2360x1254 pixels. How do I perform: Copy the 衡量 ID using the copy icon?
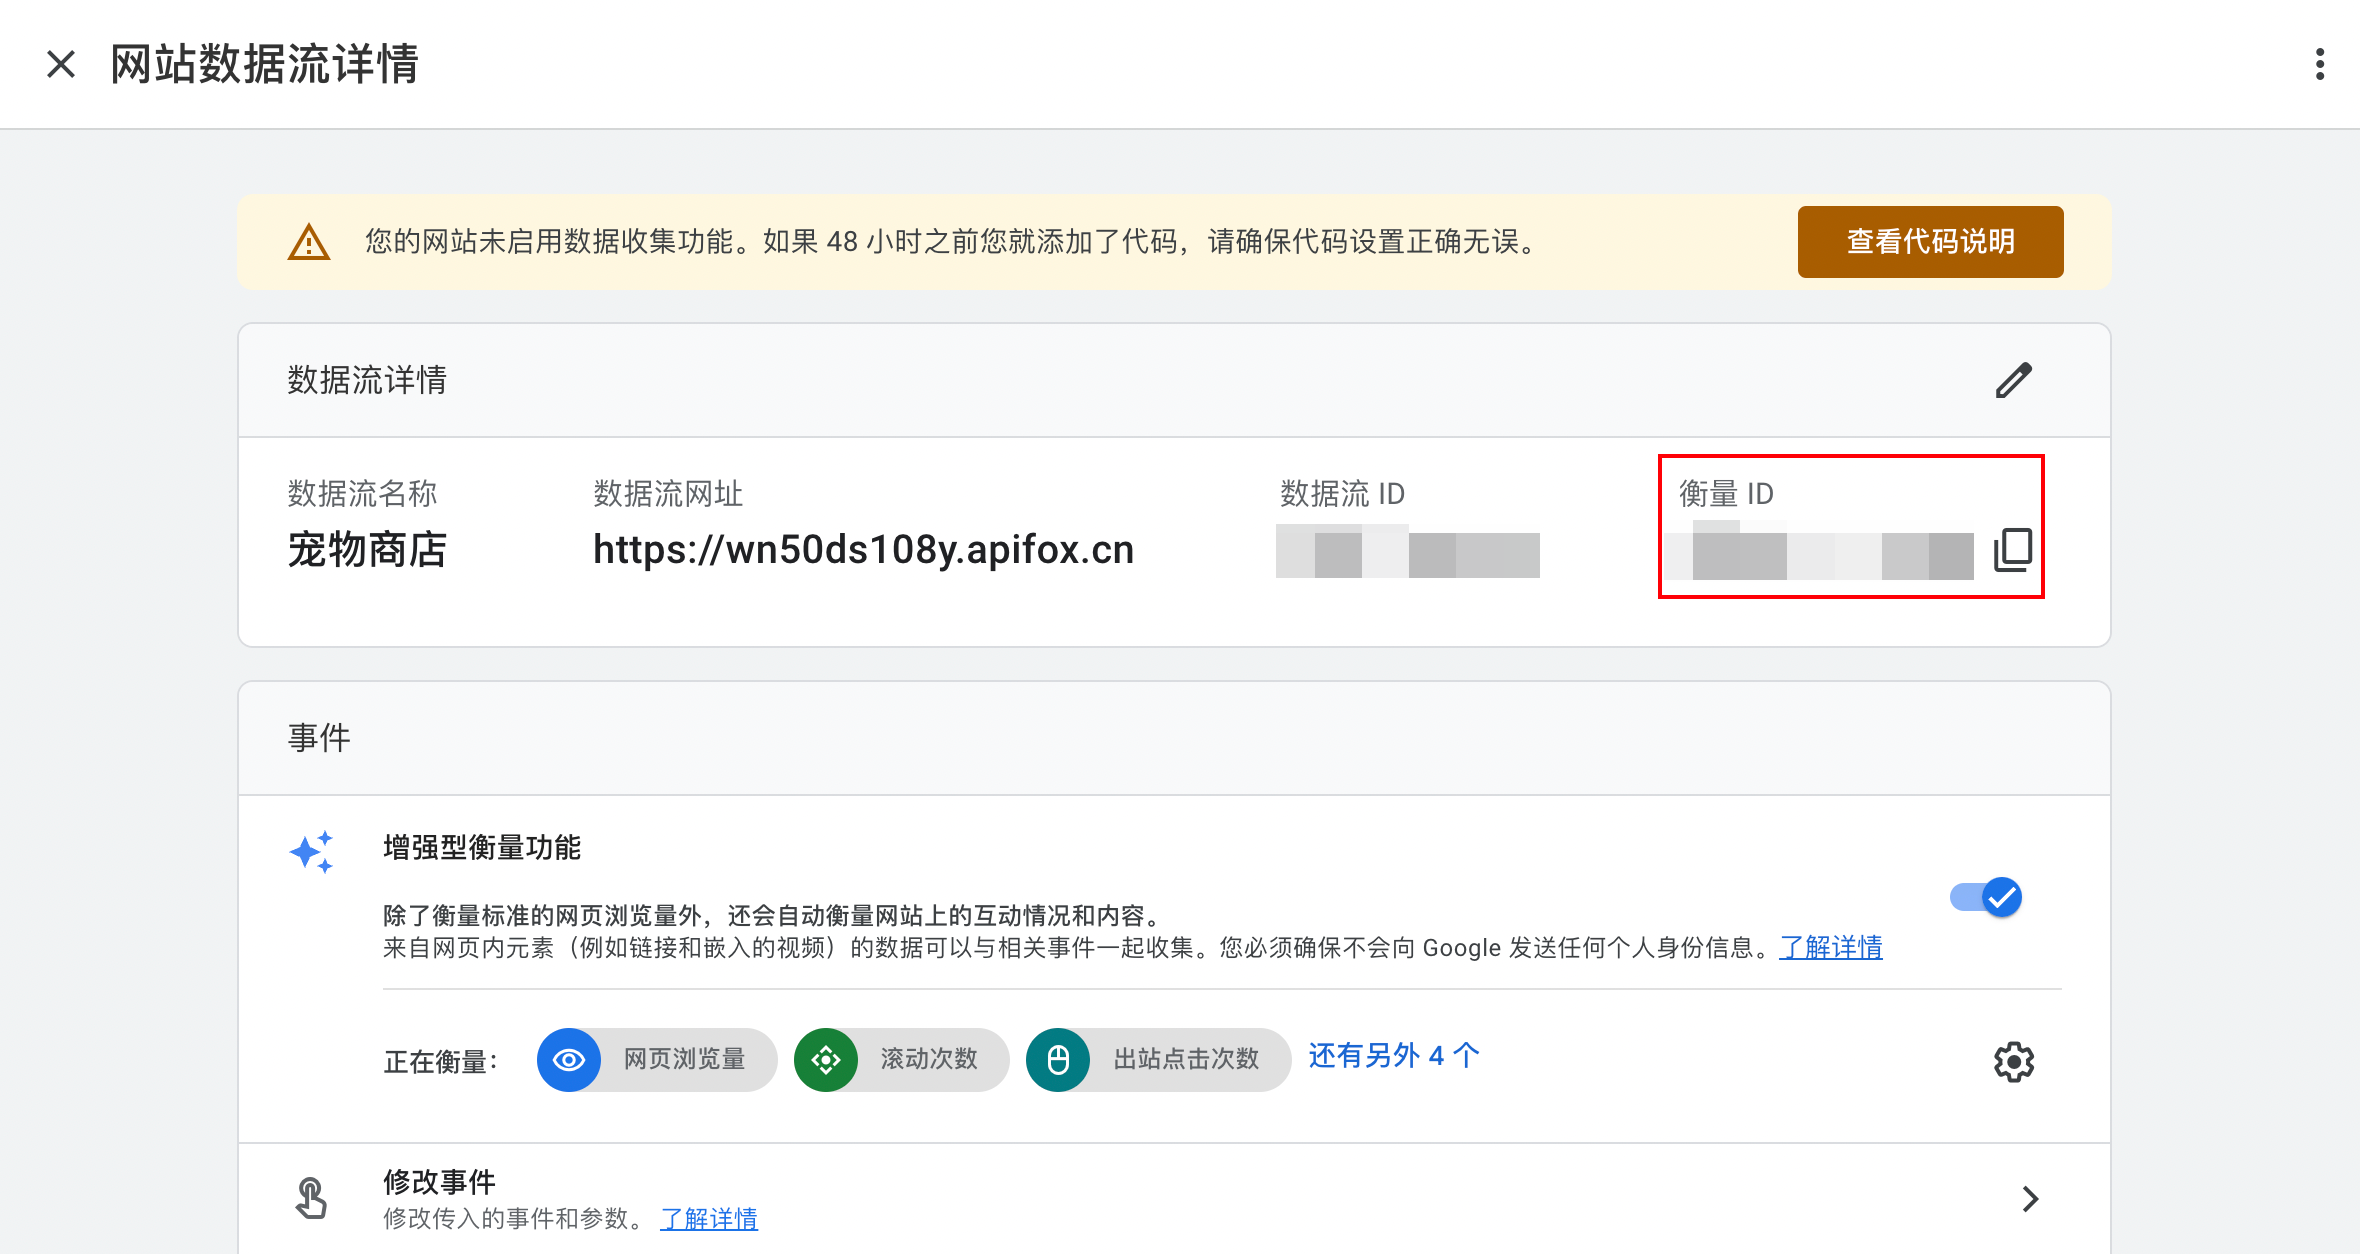[2011, 548]
